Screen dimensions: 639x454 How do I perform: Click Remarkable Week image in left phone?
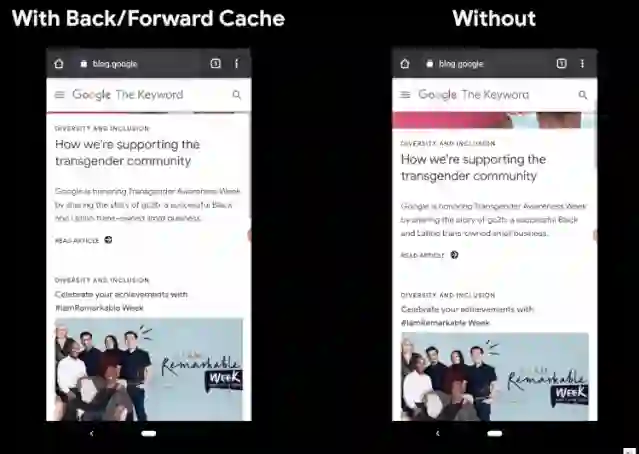click(x=149, y=369)
